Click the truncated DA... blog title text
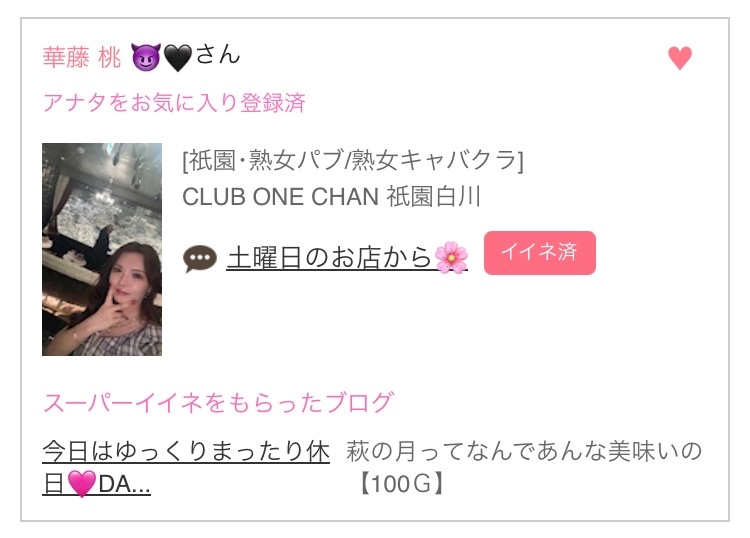This screenshot has height=538, width=750. (x=124, y=484)
